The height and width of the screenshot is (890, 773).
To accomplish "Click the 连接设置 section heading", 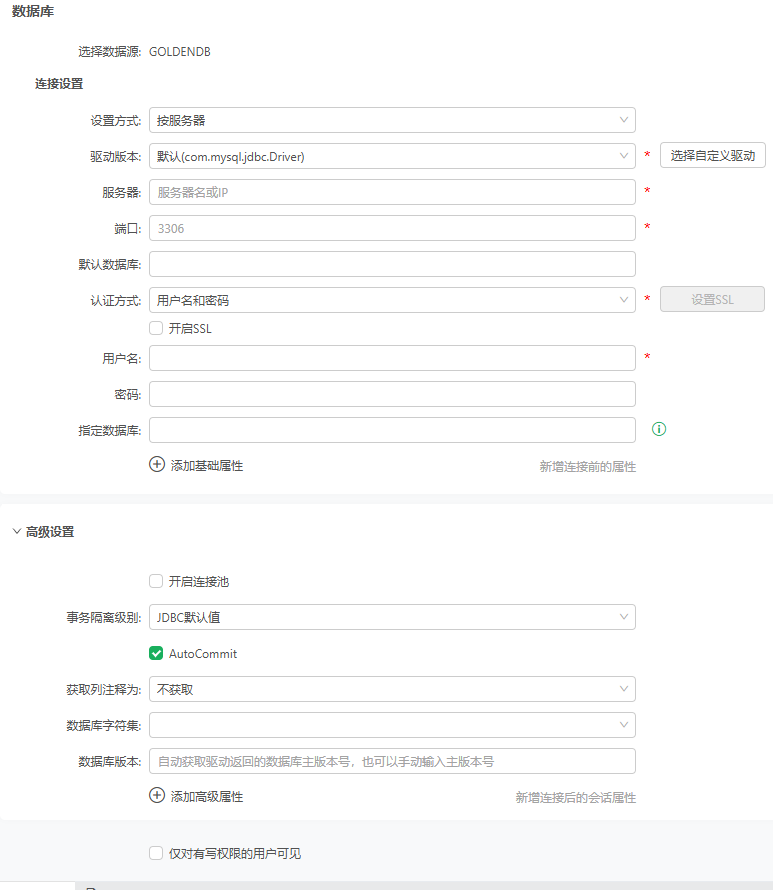I will click(59, 83).
